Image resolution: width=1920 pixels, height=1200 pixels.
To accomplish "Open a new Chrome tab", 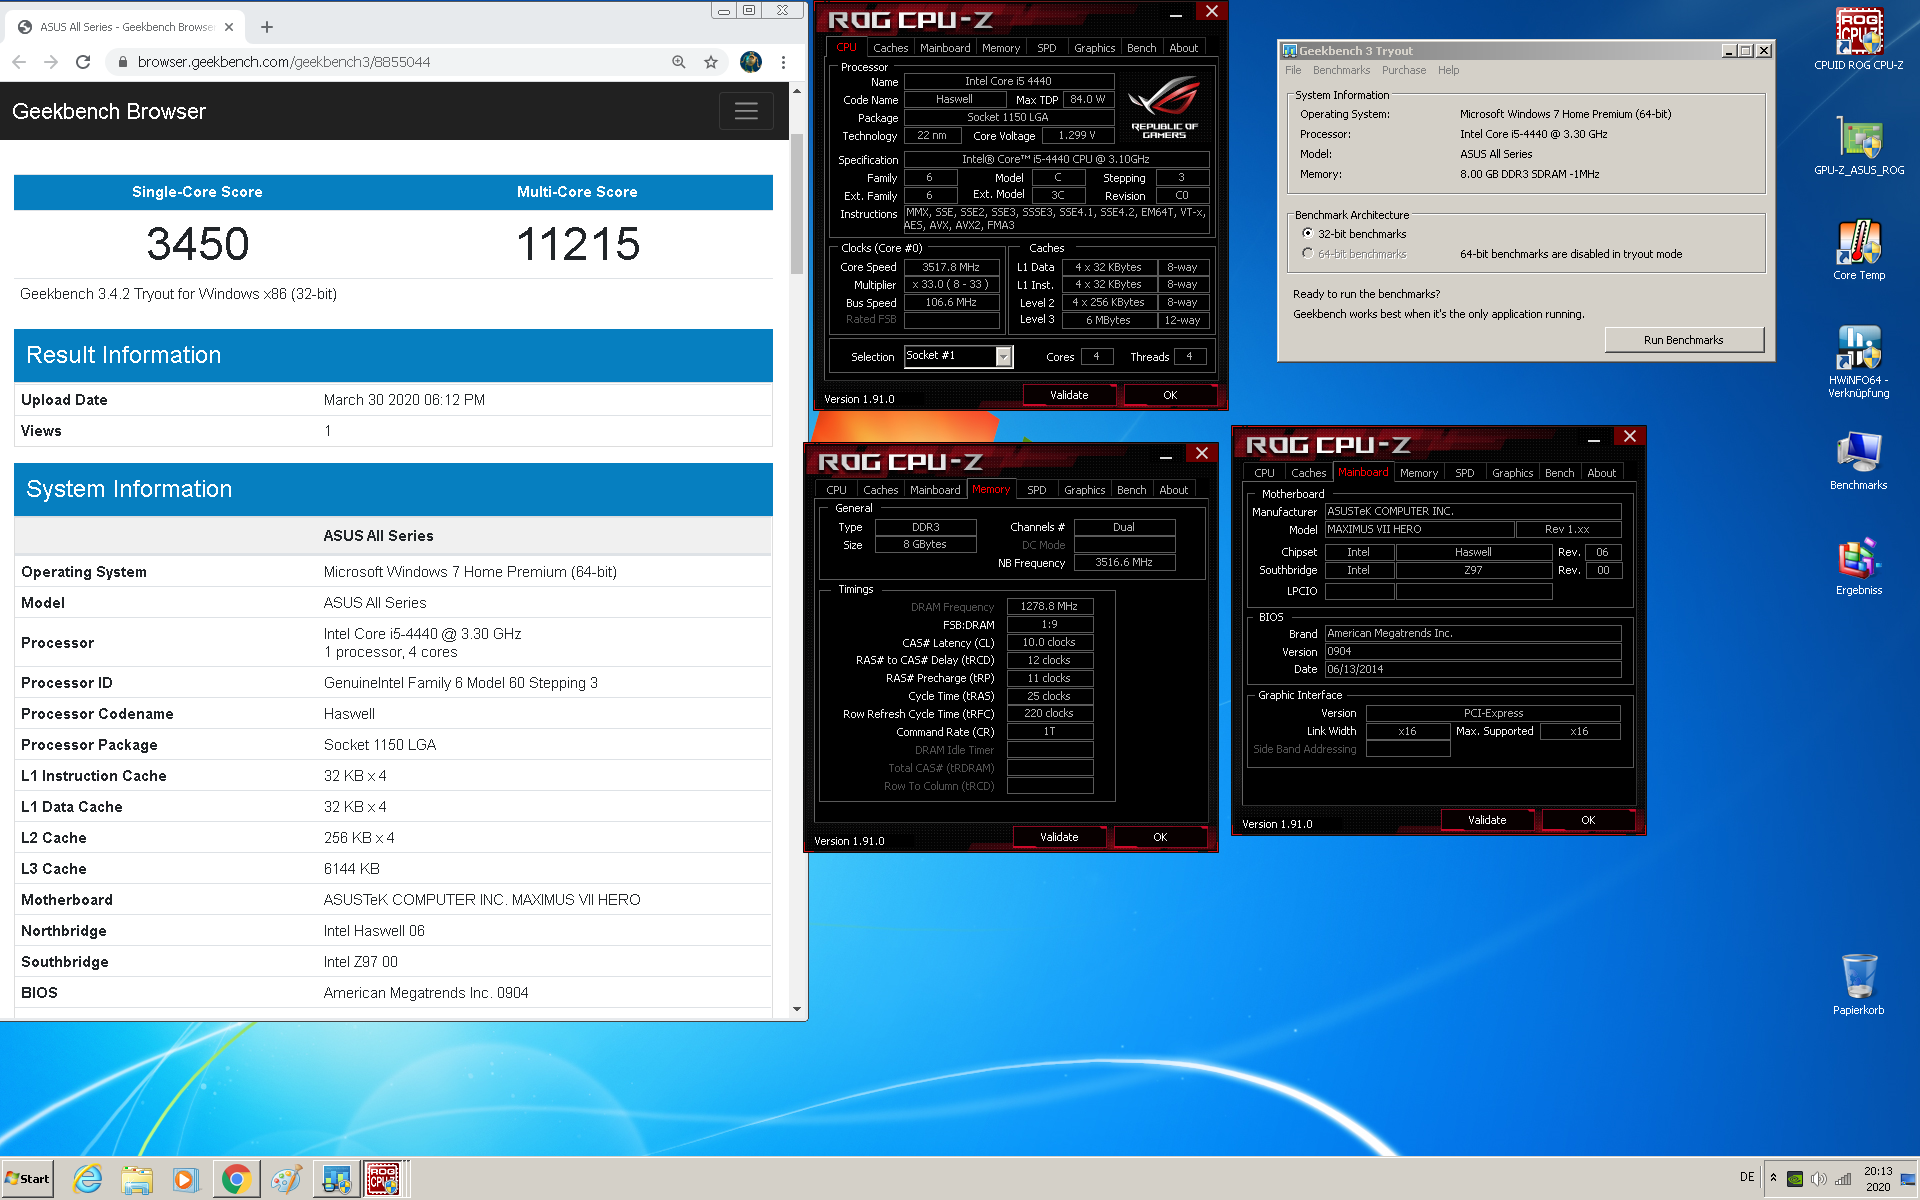I will pos(267,27).
